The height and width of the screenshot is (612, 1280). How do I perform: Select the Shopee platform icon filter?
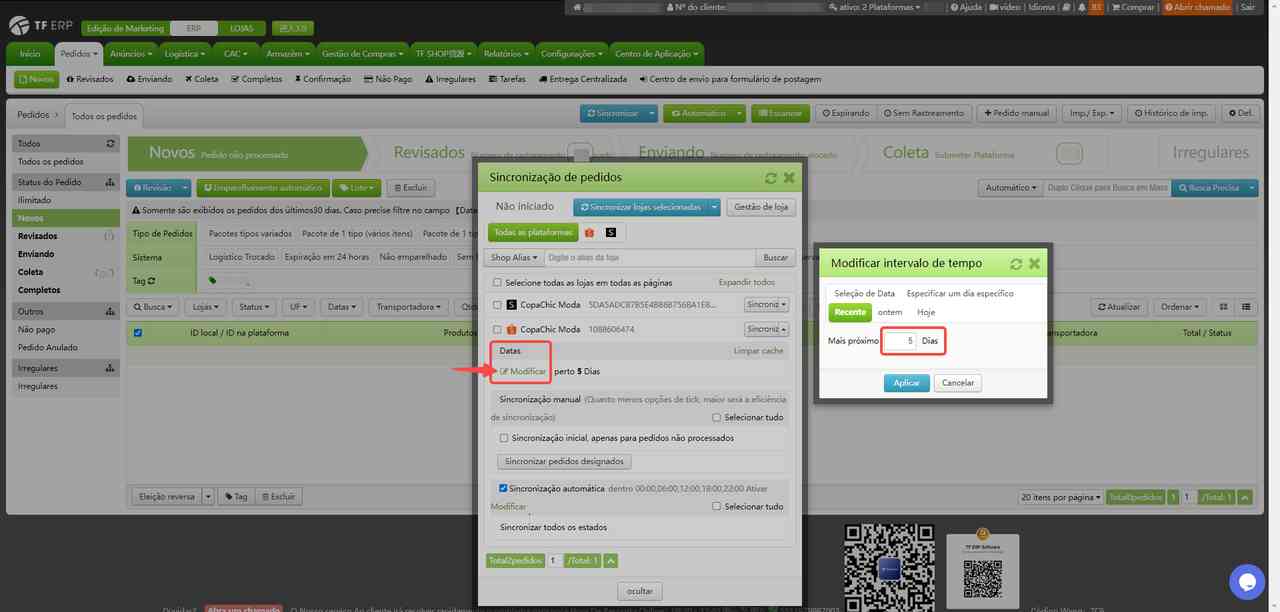click(589, 232)
